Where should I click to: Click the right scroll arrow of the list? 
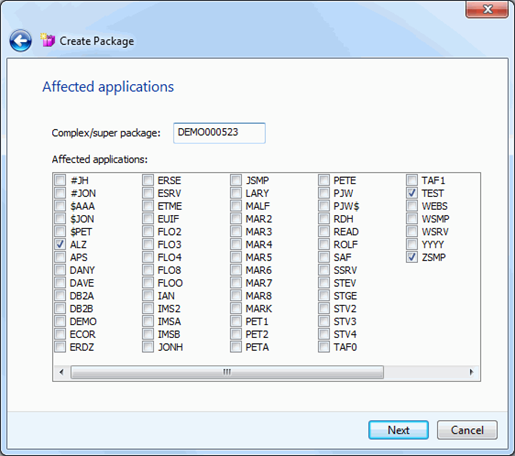click(x=471, y=372)
